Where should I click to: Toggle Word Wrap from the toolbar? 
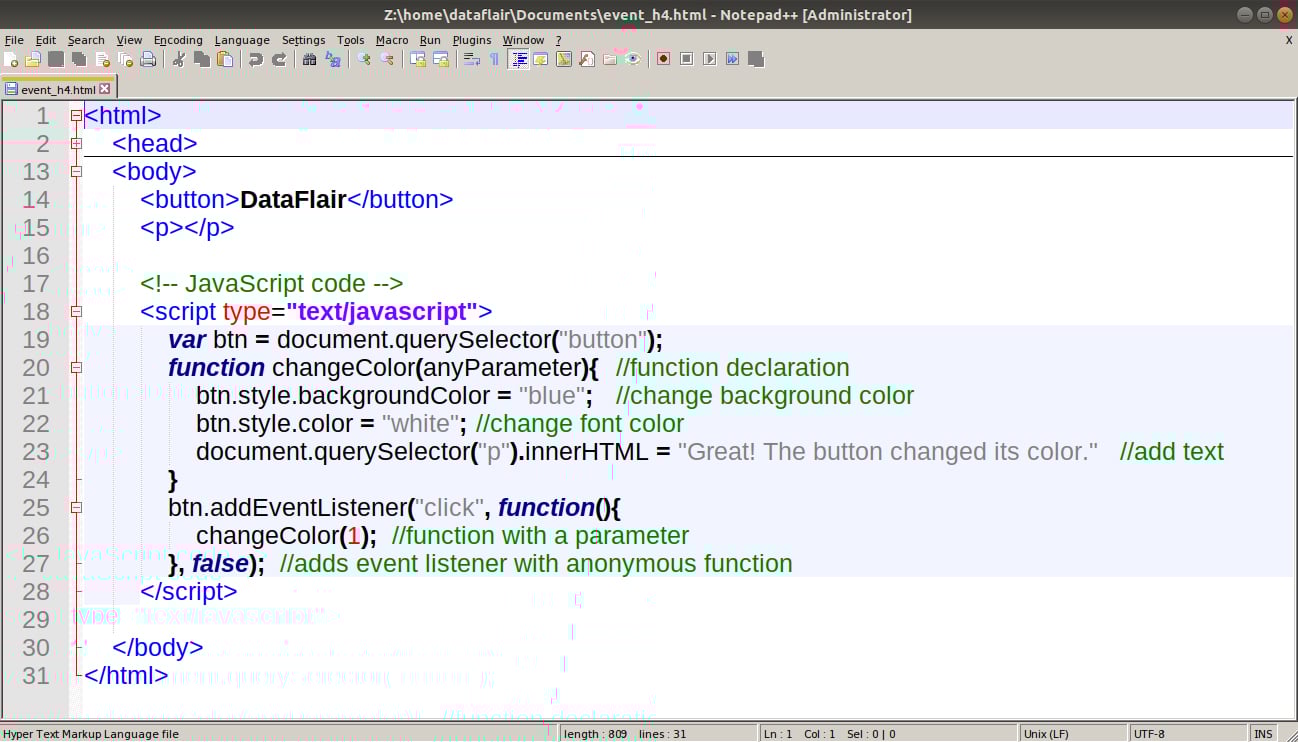473,59
